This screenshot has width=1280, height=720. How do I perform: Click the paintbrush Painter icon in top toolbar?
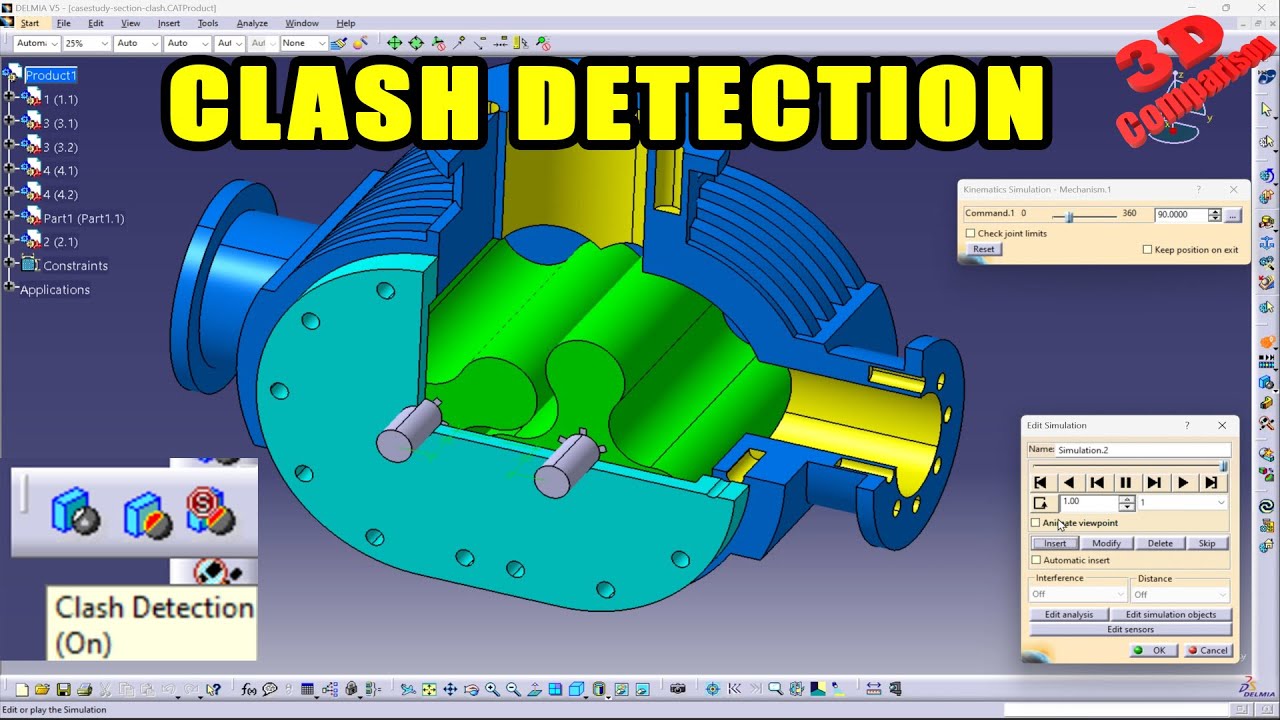(339, 43)
